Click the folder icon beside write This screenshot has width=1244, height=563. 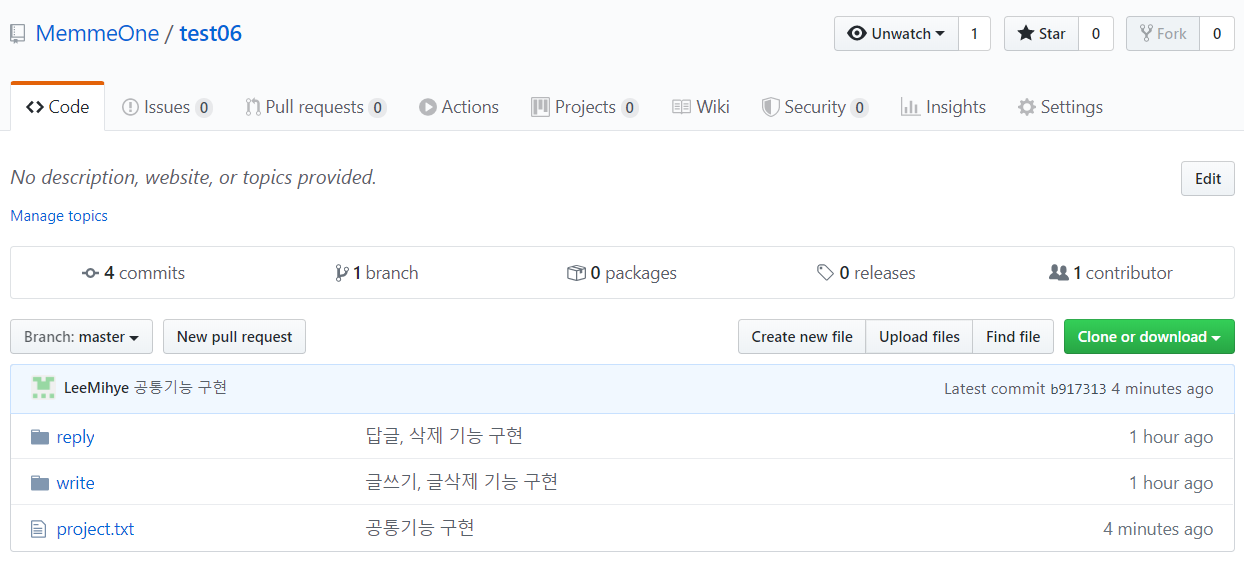click(40, 483)
